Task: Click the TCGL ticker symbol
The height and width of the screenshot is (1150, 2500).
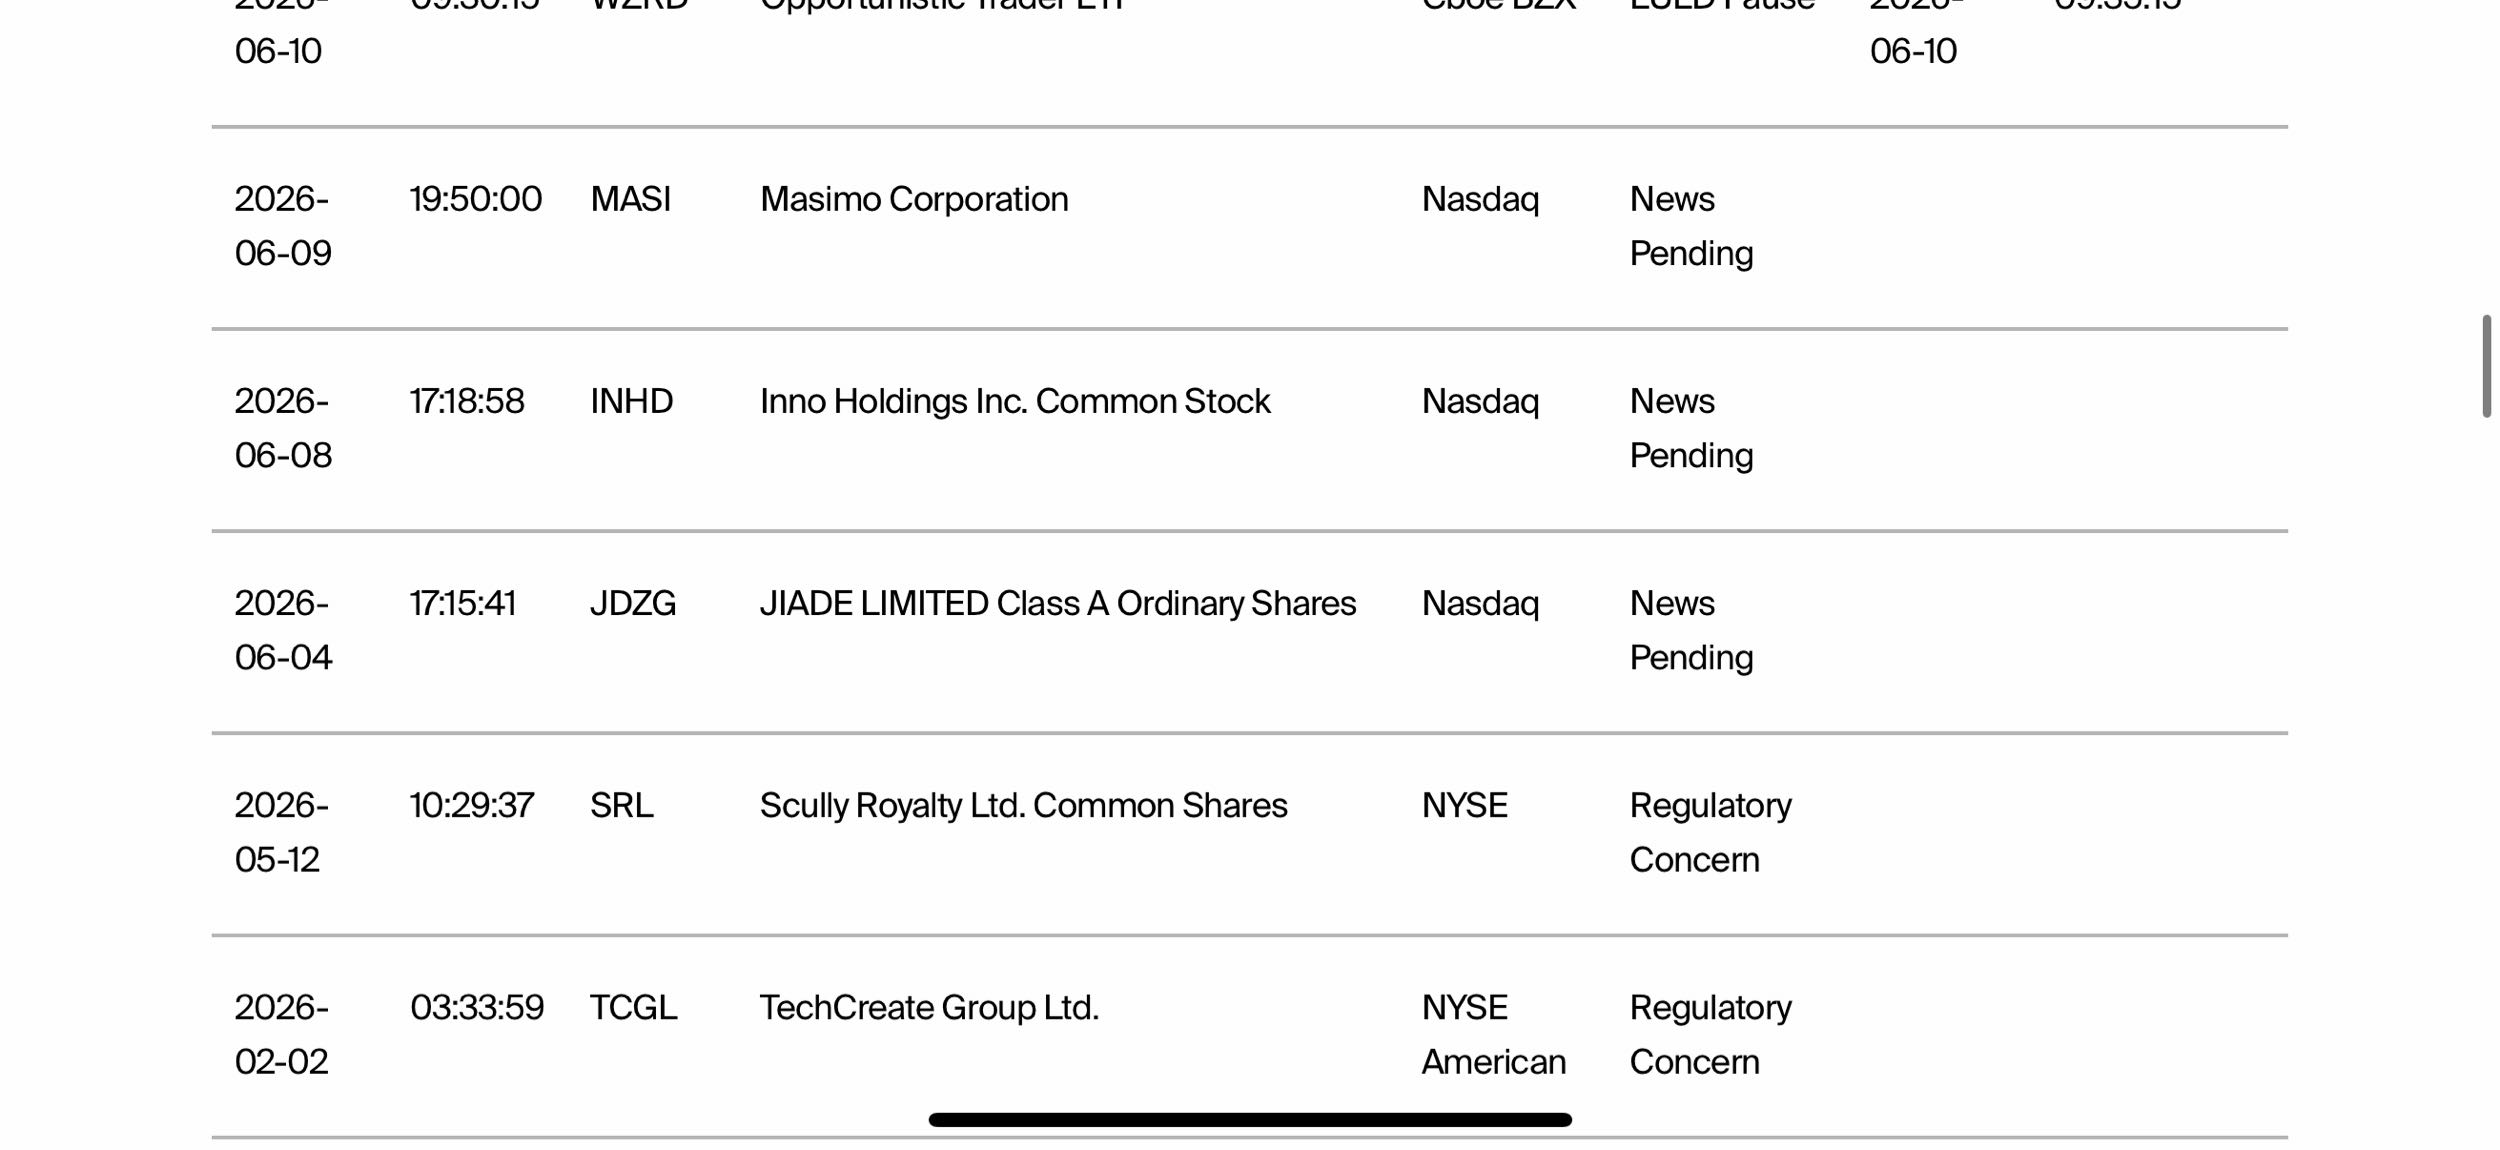Action: (633, 1007)
